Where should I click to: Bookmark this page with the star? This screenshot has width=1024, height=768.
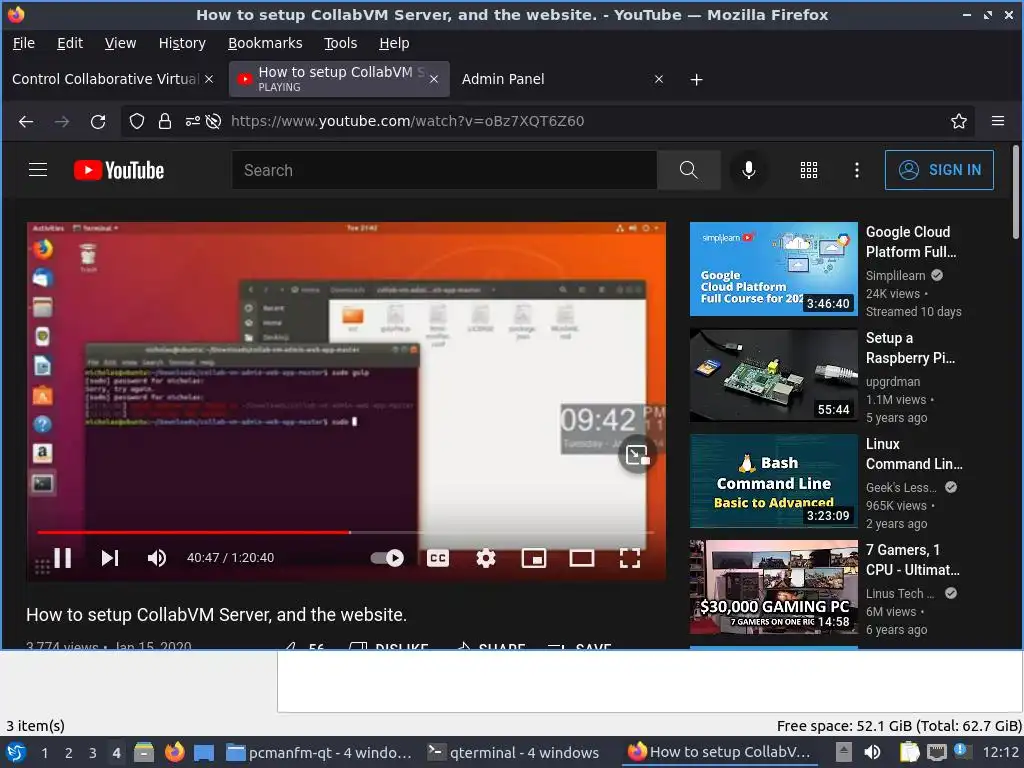pos(959,121)
